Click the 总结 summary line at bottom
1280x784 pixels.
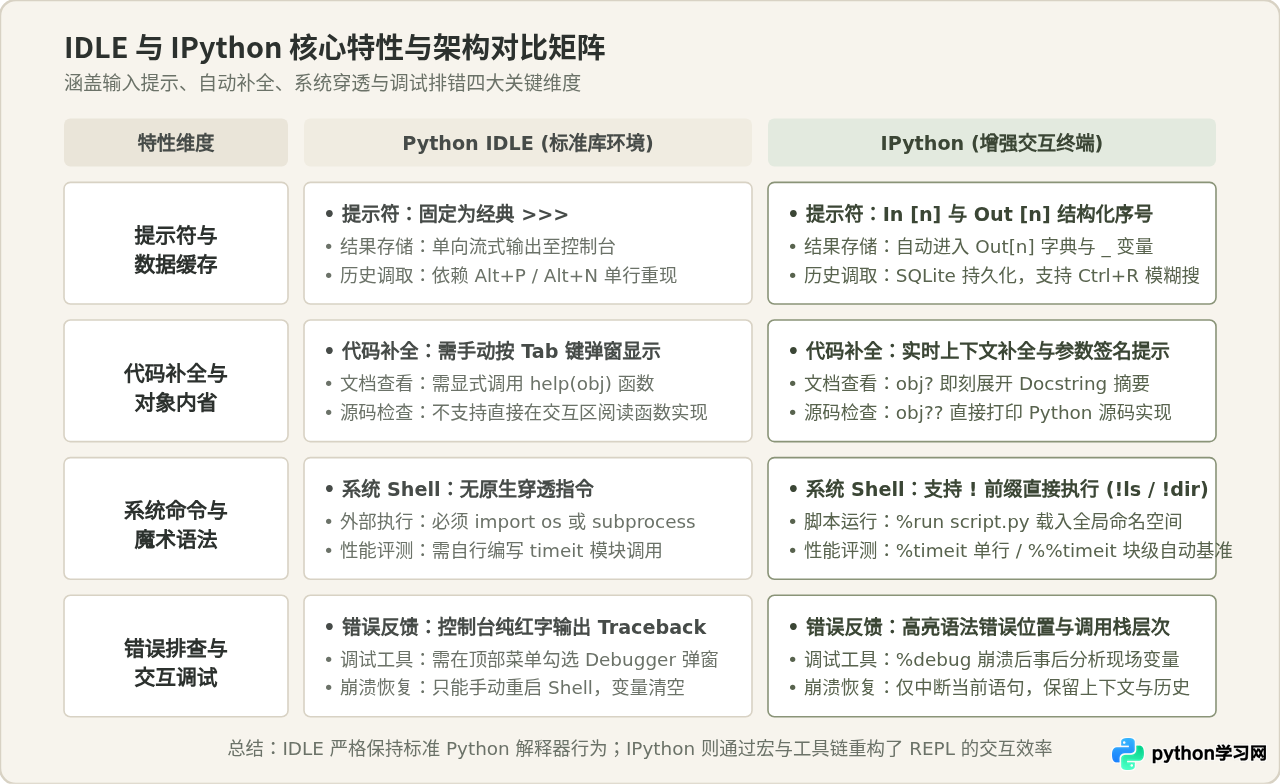pos(640,749)
